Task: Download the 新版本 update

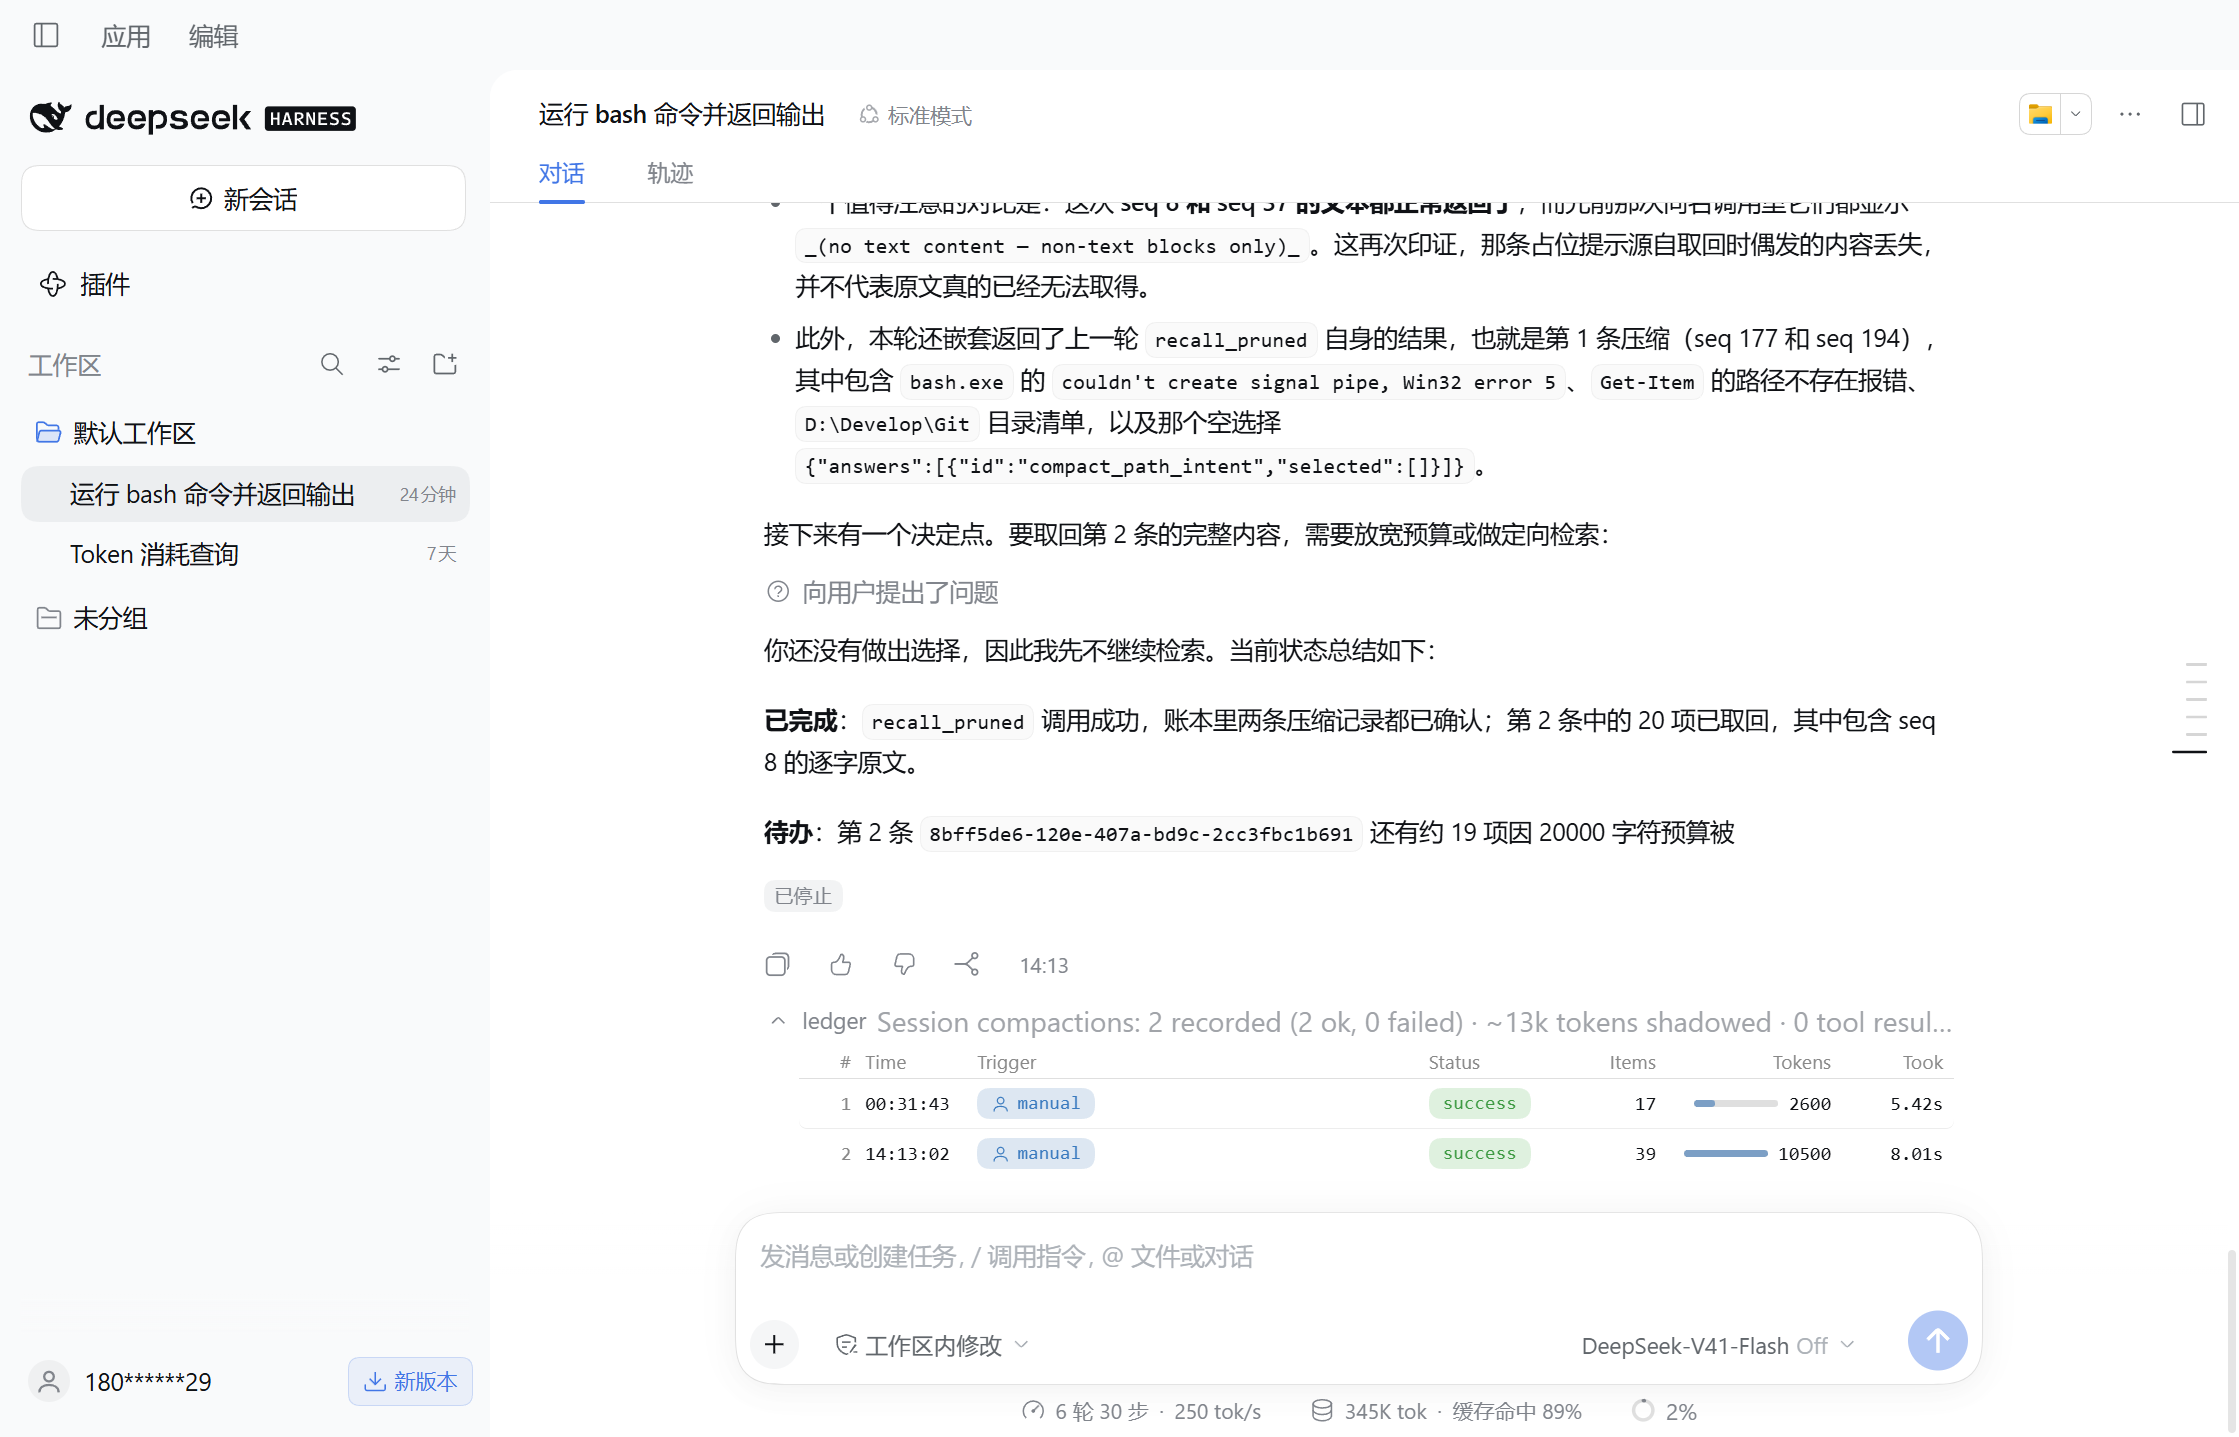Action: [x=410, y=1381]
